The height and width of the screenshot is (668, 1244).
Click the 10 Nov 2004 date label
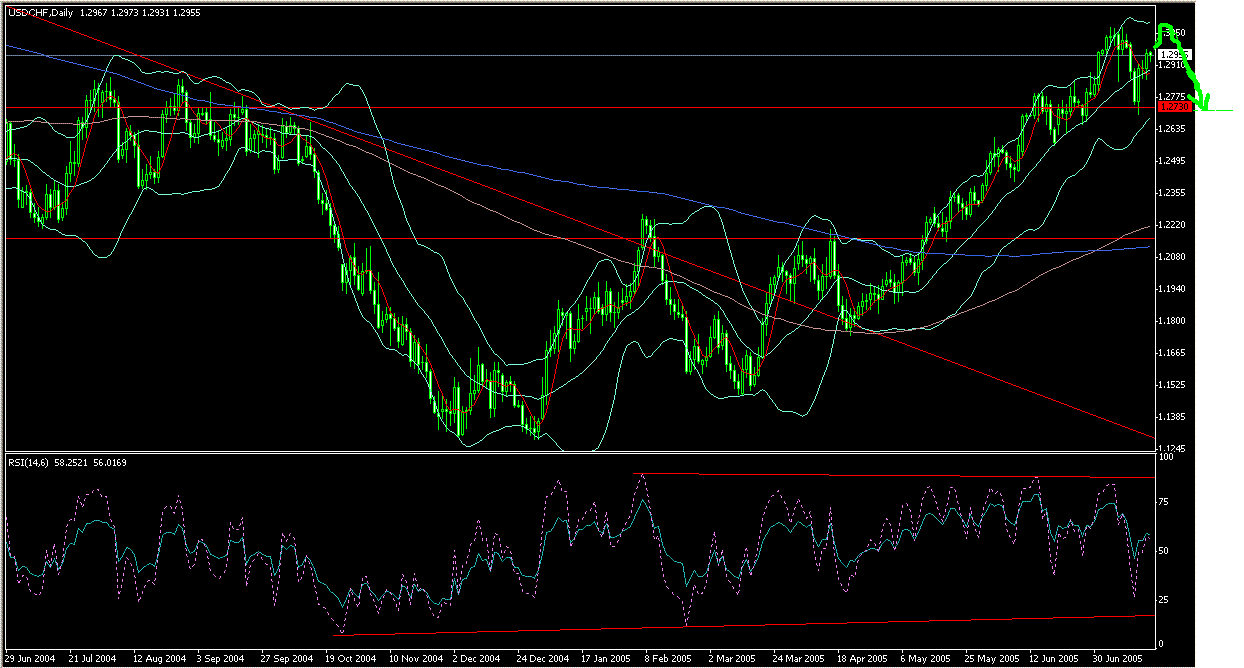tap(416, 660)
